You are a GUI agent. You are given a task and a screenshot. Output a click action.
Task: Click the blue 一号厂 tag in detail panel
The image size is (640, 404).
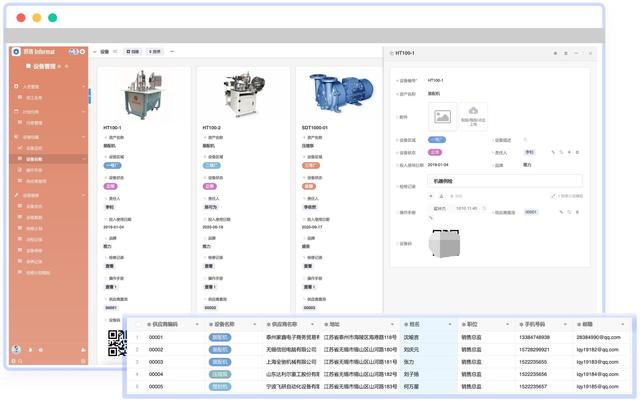click(437, 140)
